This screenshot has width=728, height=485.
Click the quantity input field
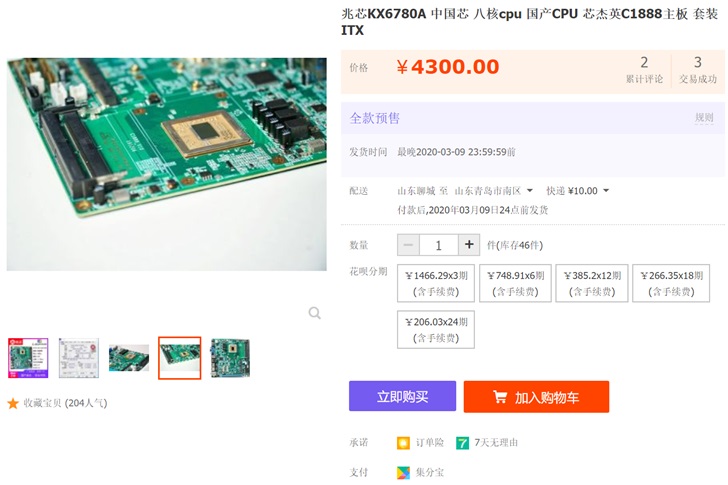coord(439,245)
